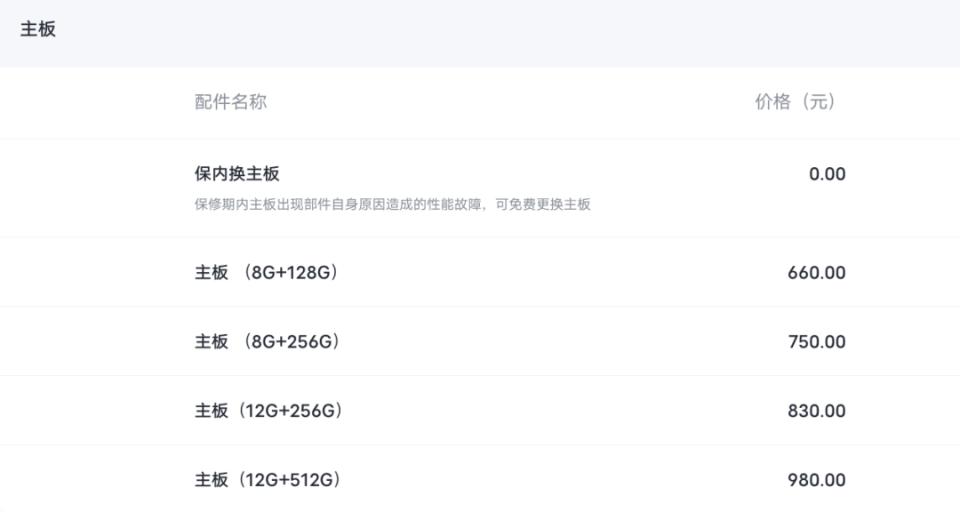Click the header bar beside 主板 title
The width and height of the screenshot is (960, 512).
click(x=480, y=33)
